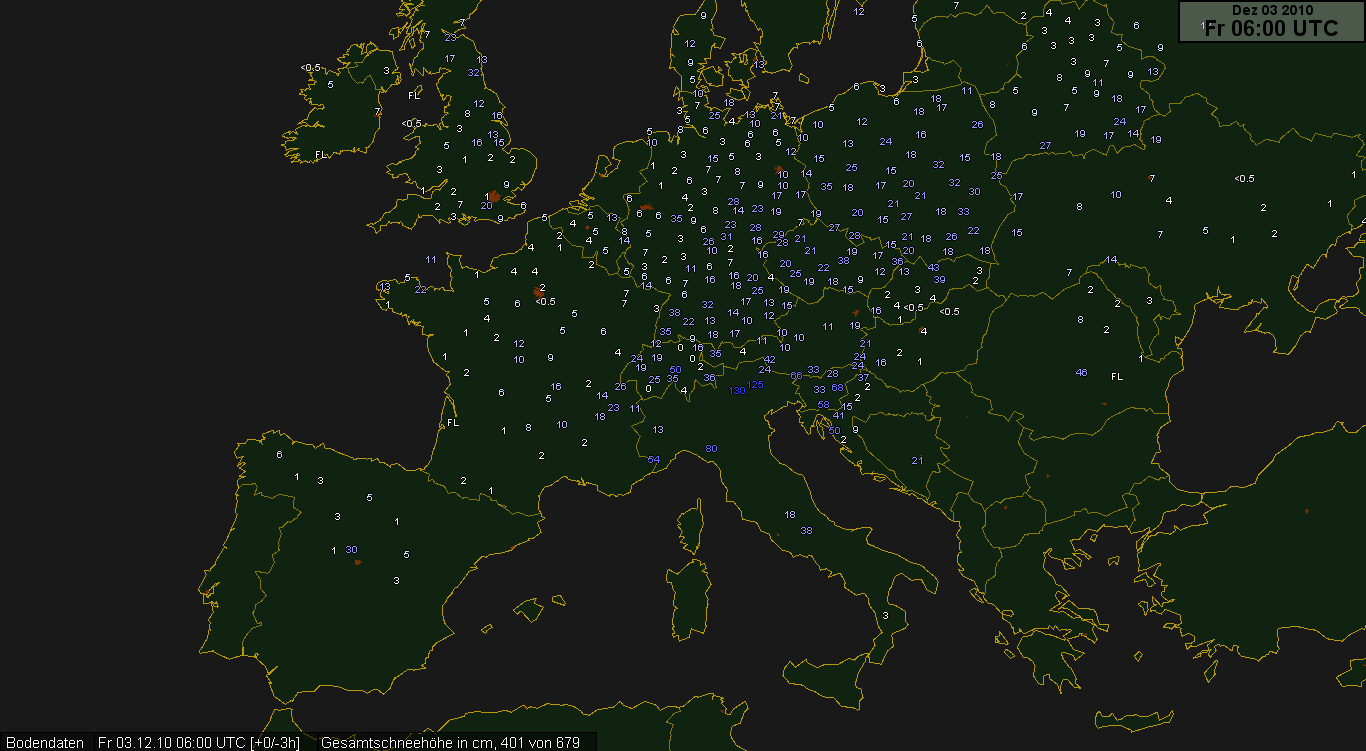Click the snow depth value 42
The image size is (1366, 751).
(769, 360)
